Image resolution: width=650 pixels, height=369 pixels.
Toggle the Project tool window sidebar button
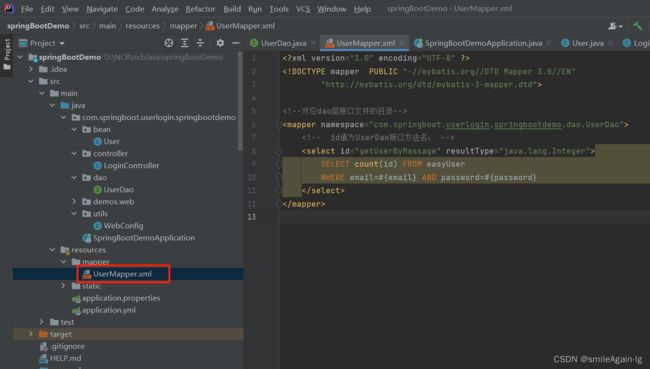[7, 54]
